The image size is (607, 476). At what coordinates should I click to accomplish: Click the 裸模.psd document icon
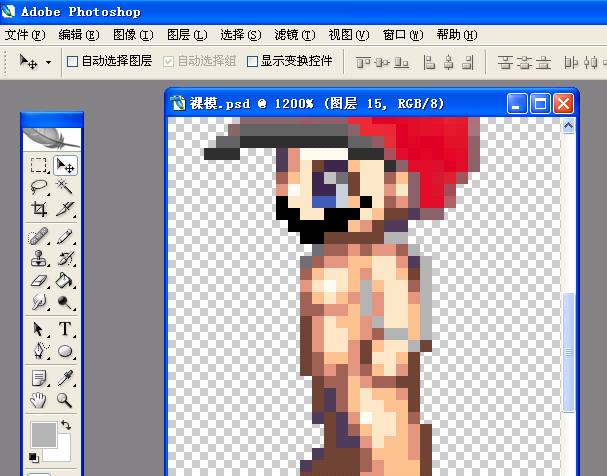(x=178, y=103)
